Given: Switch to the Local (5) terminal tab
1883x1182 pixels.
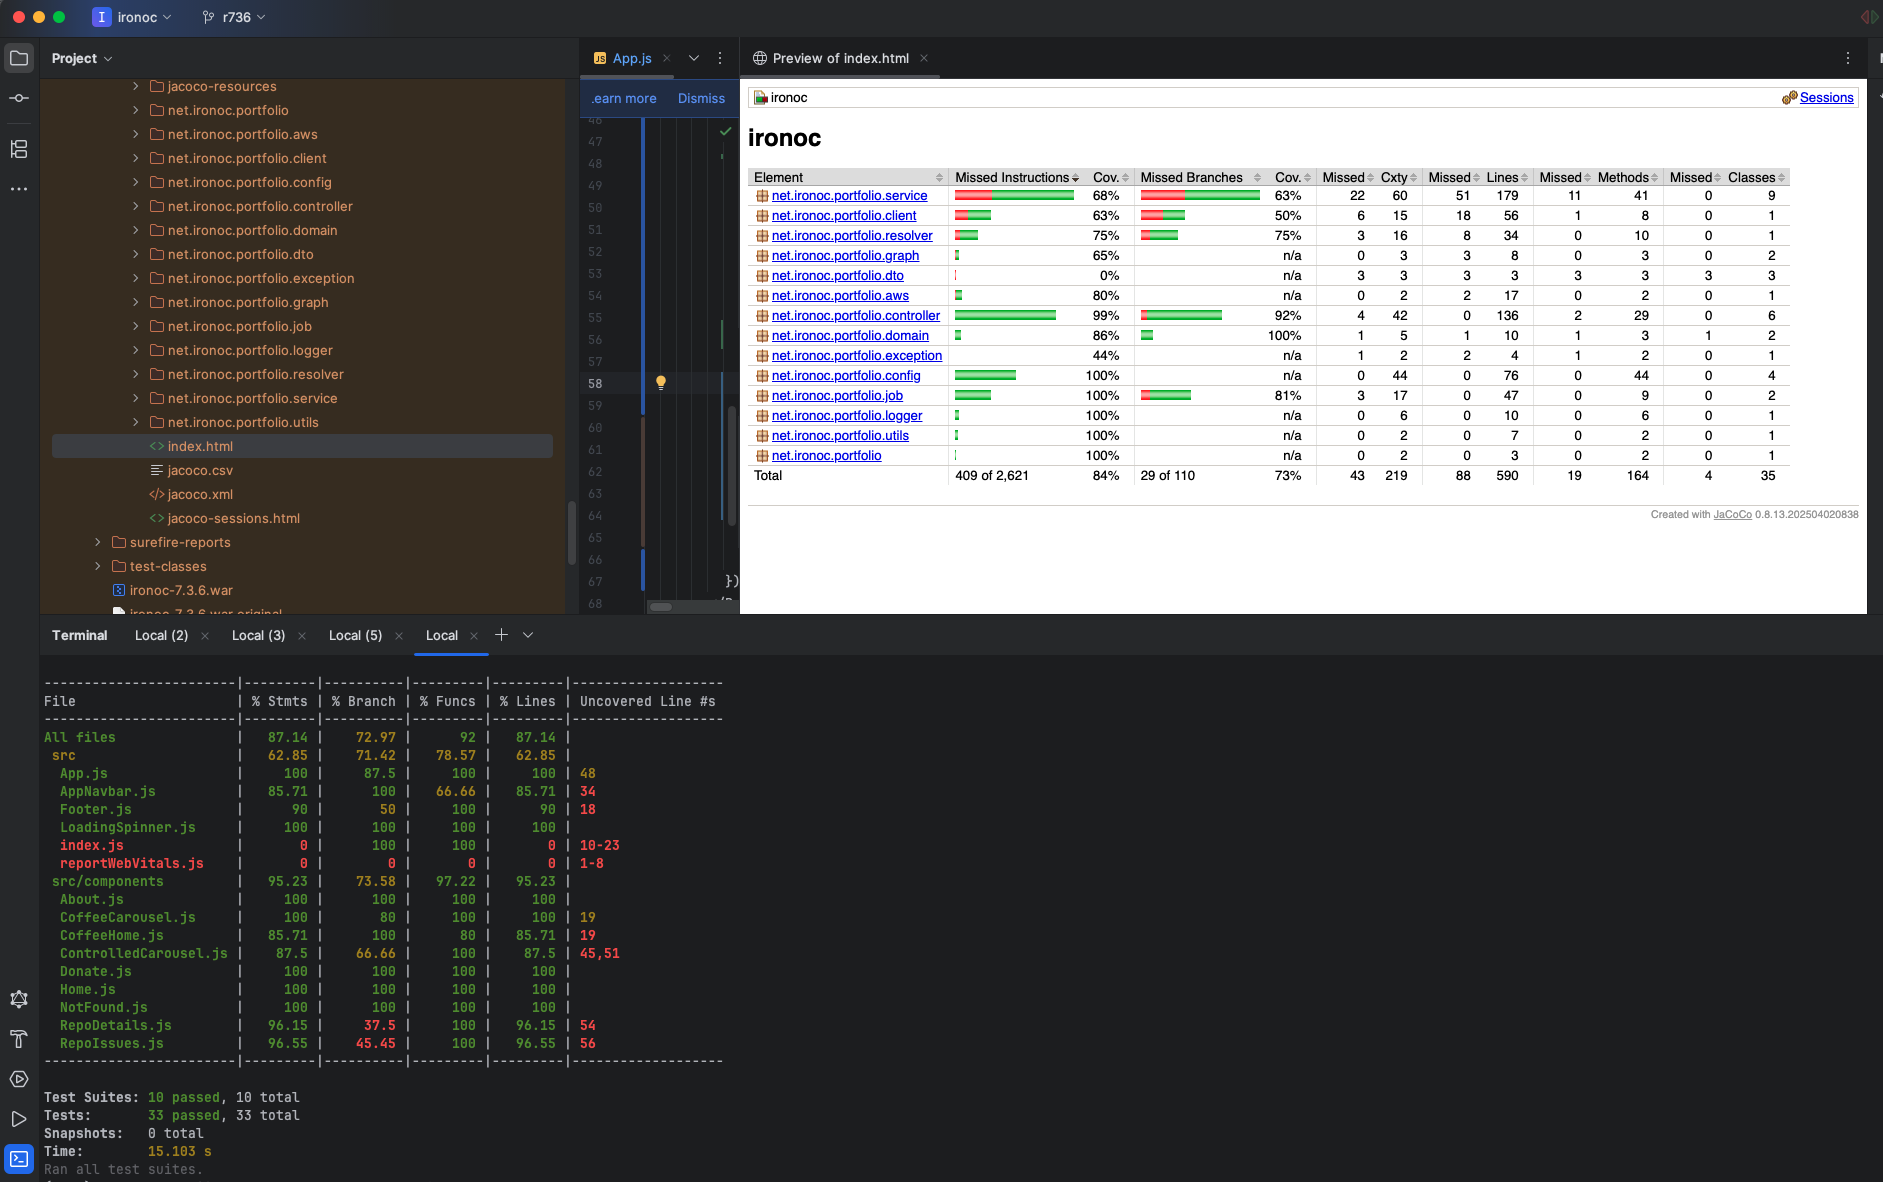Looking at the screenshot, I should pos(355,635).
